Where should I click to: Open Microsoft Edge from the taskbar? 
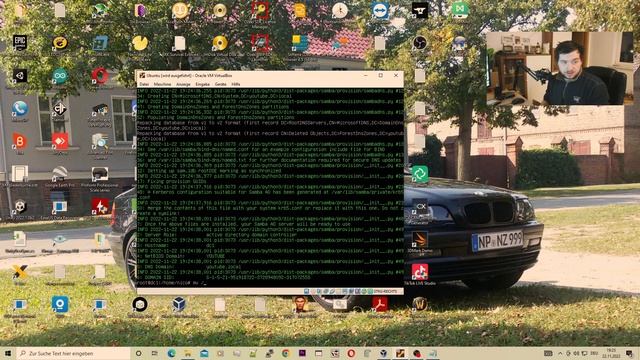tap(171, 353)
